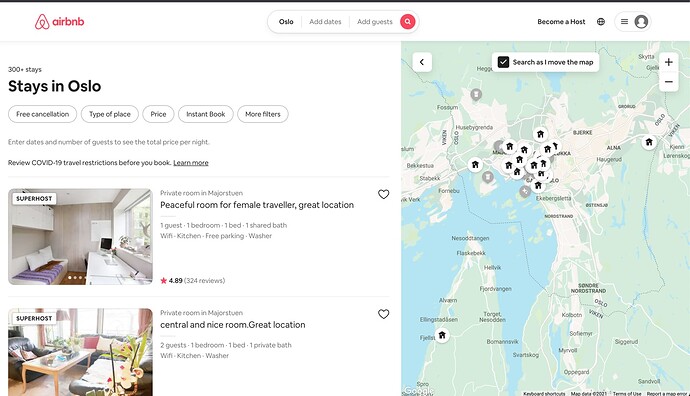Save Peaceful room listing with heart
The image size is (690, 396).
click(x=384, y=194)
